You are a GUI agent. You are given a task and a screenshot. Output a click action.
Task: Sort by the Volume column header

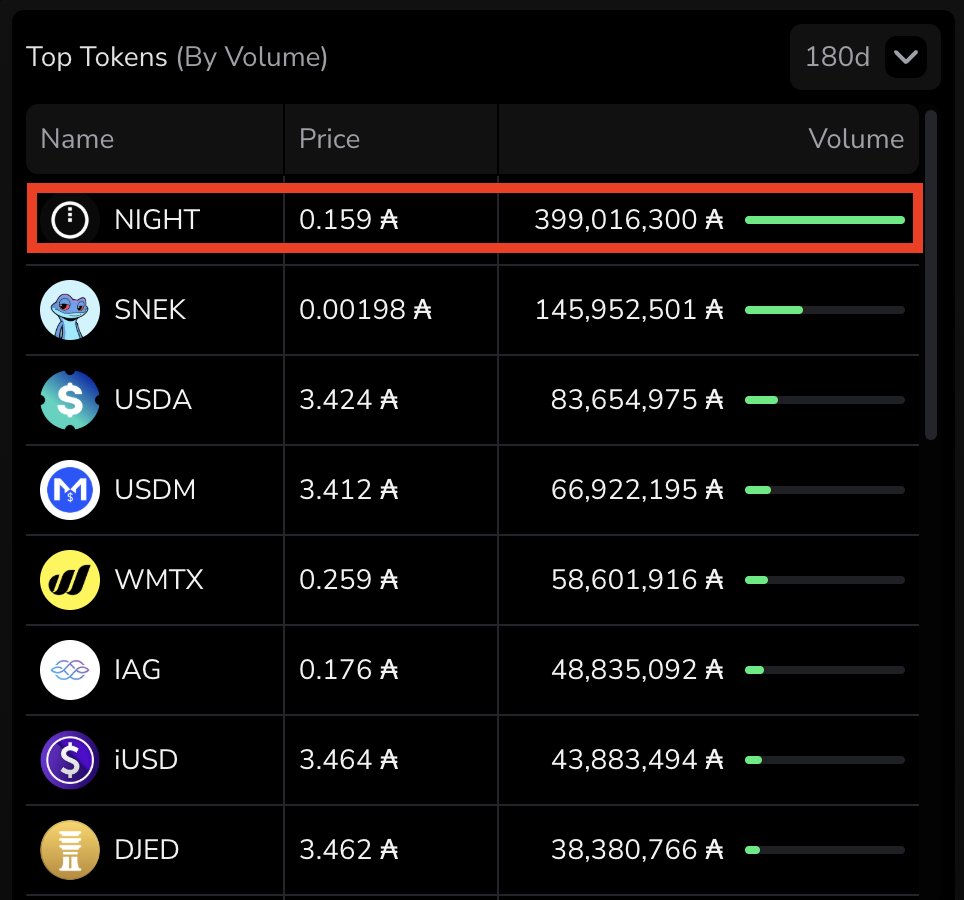coord(856,139)
